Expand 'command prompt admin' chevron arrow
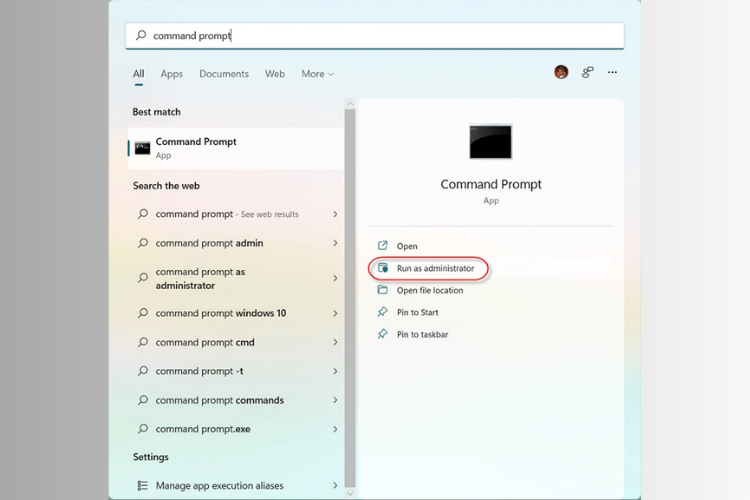Screen dimensions: 750x500 click(335, 243)
